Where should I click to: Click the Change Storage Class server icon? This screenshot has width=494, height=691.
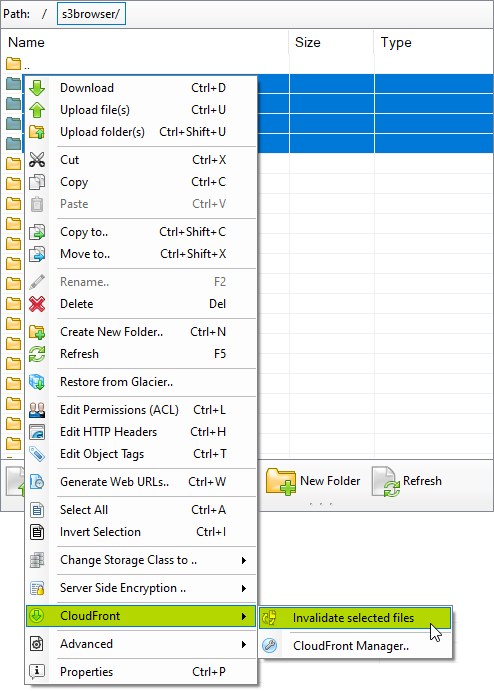(37, 560)
